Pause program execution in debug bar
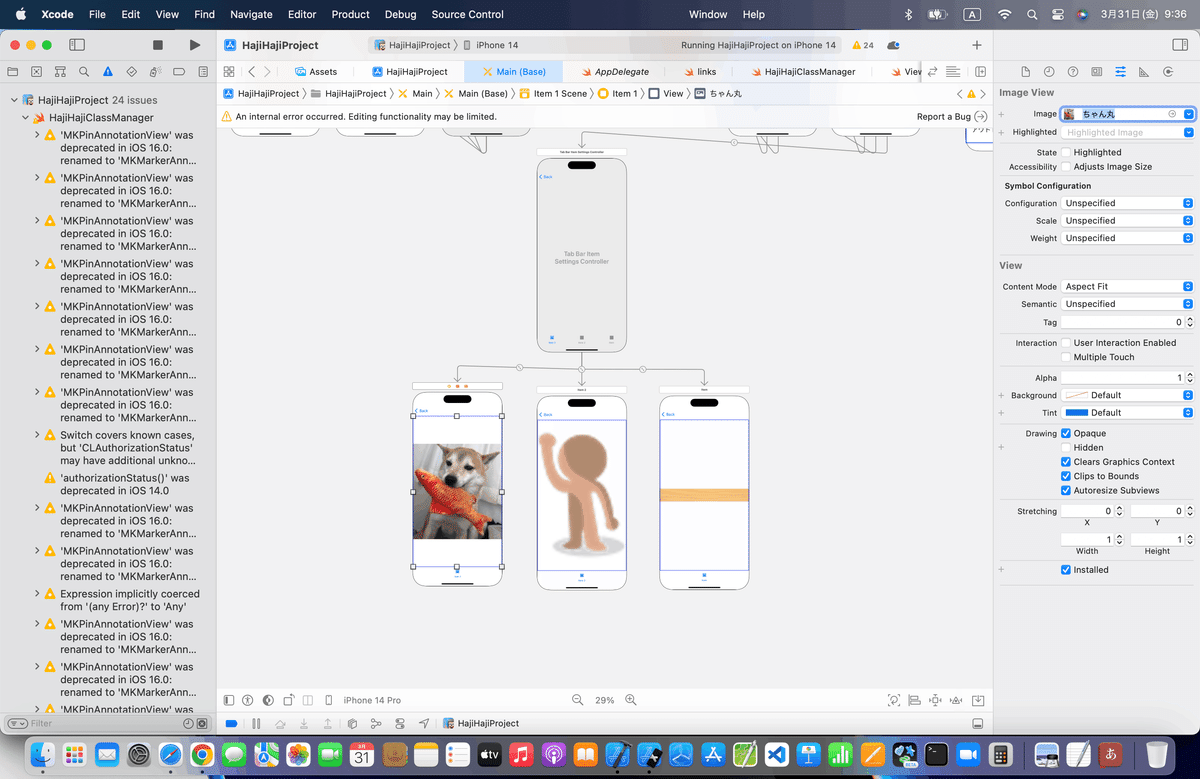Viewport: 1200px width, 779px height. click(256, 723)
